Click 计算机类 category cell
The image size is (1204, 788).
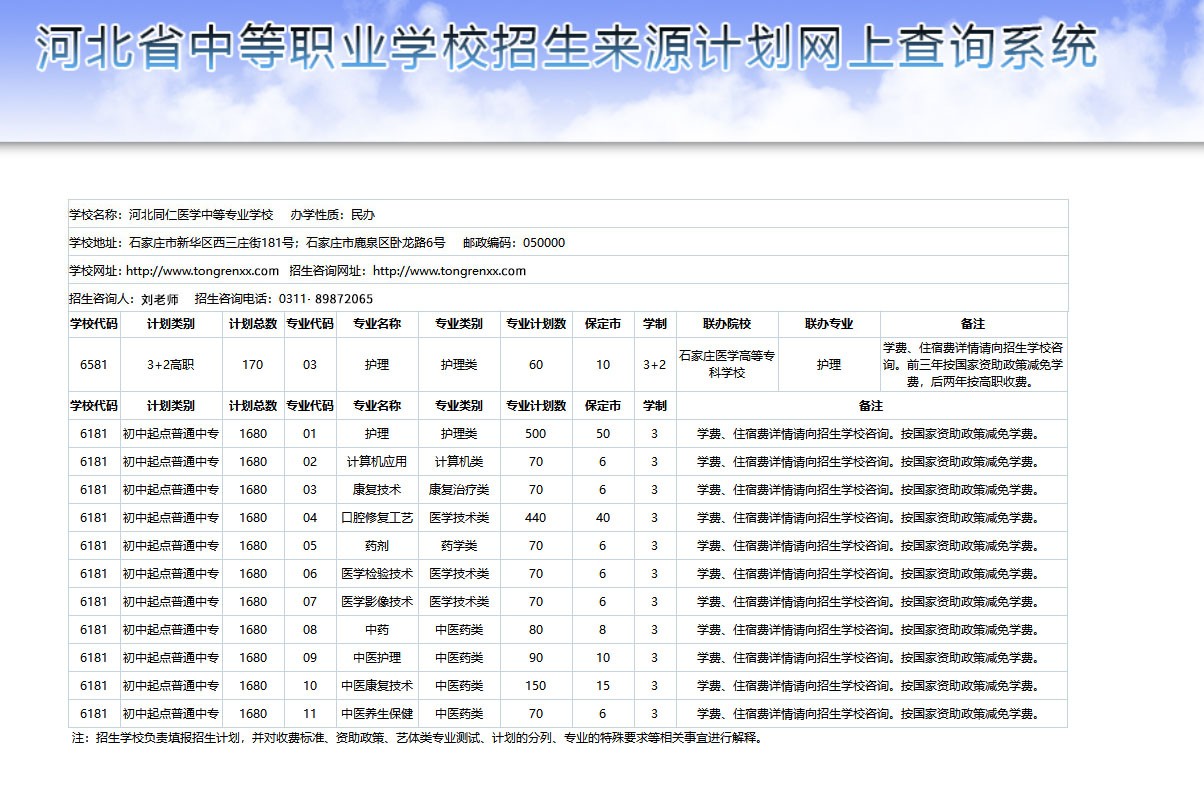coord(459,462)
